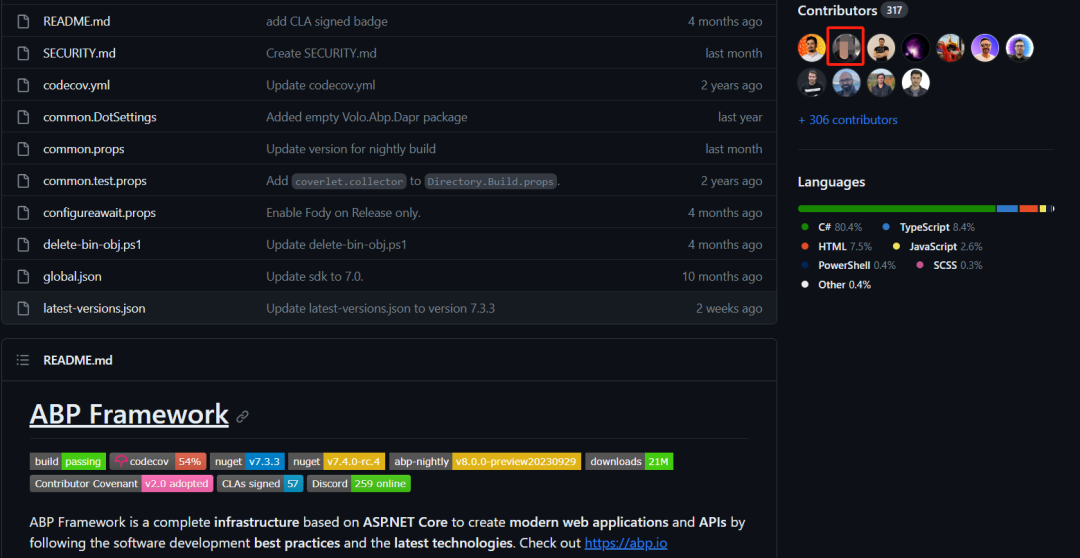Select the PowerShell 0.4% language entry

click(x=849, y=265)
